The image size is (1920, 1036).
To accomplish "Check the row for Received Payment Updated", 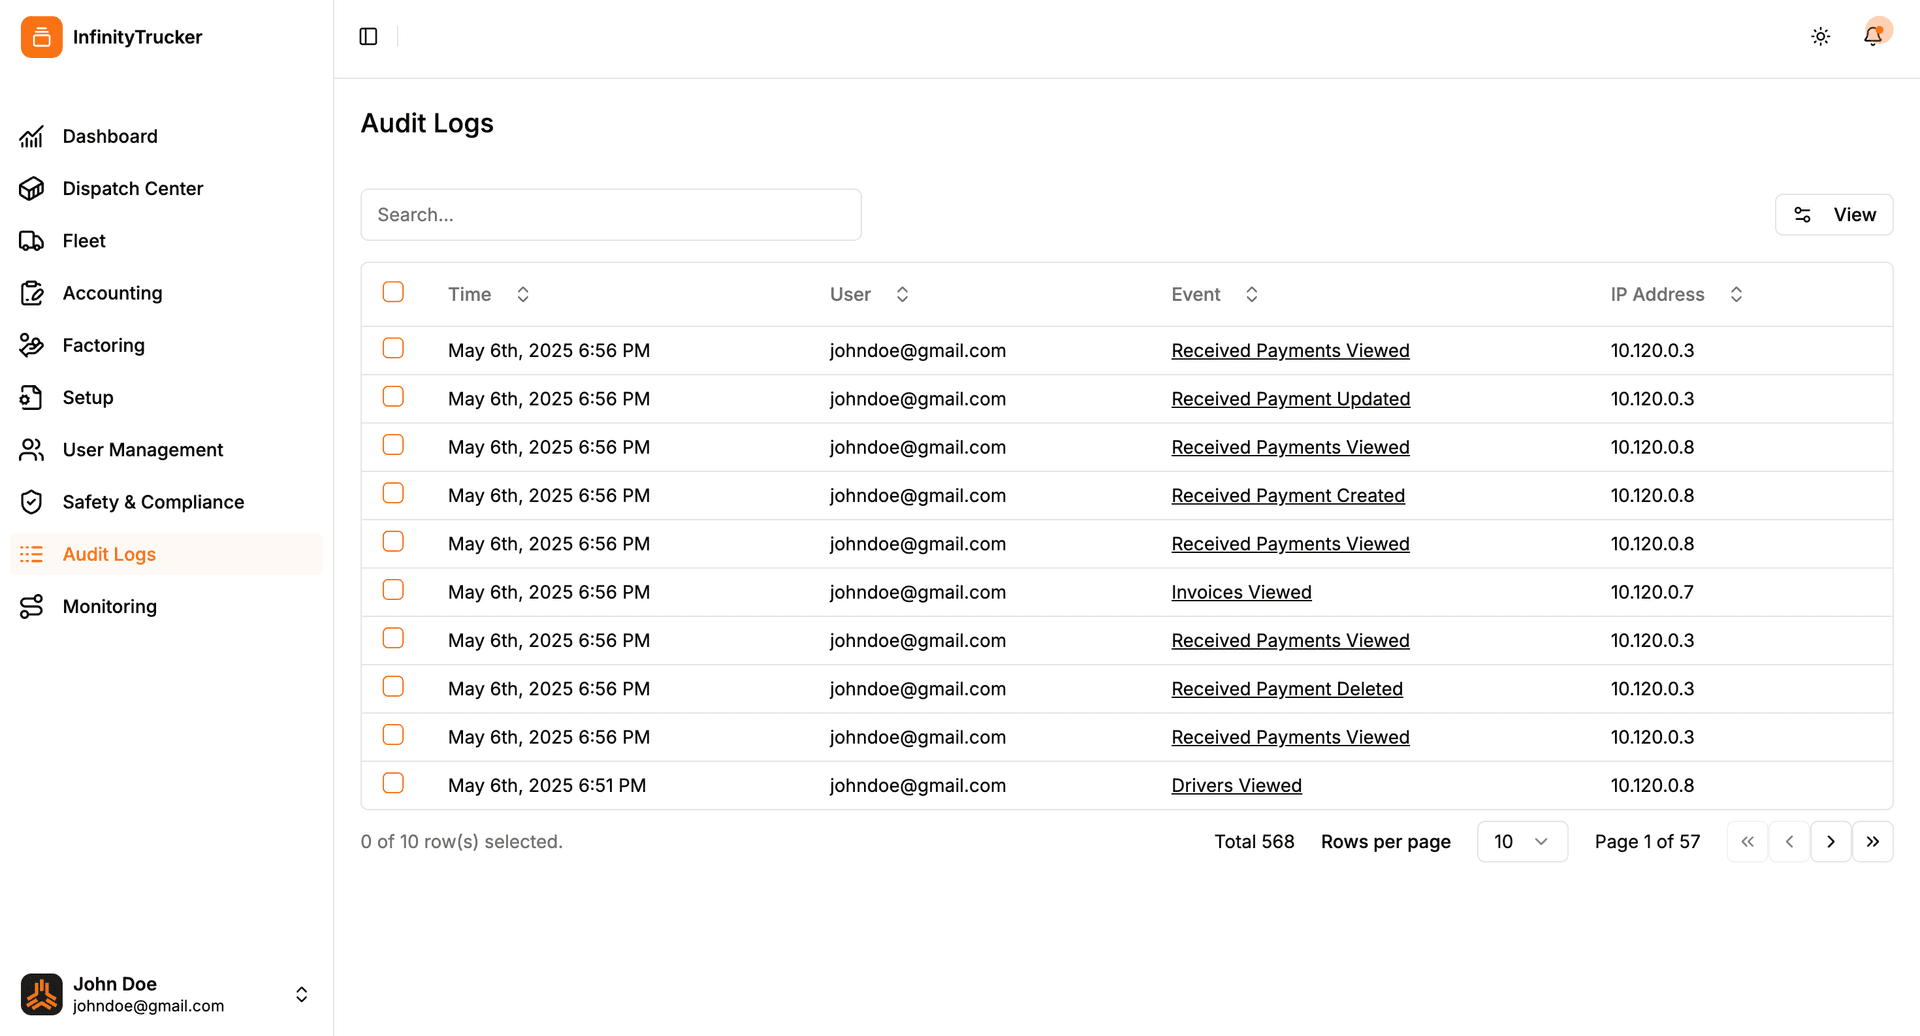I will point(393,396).
